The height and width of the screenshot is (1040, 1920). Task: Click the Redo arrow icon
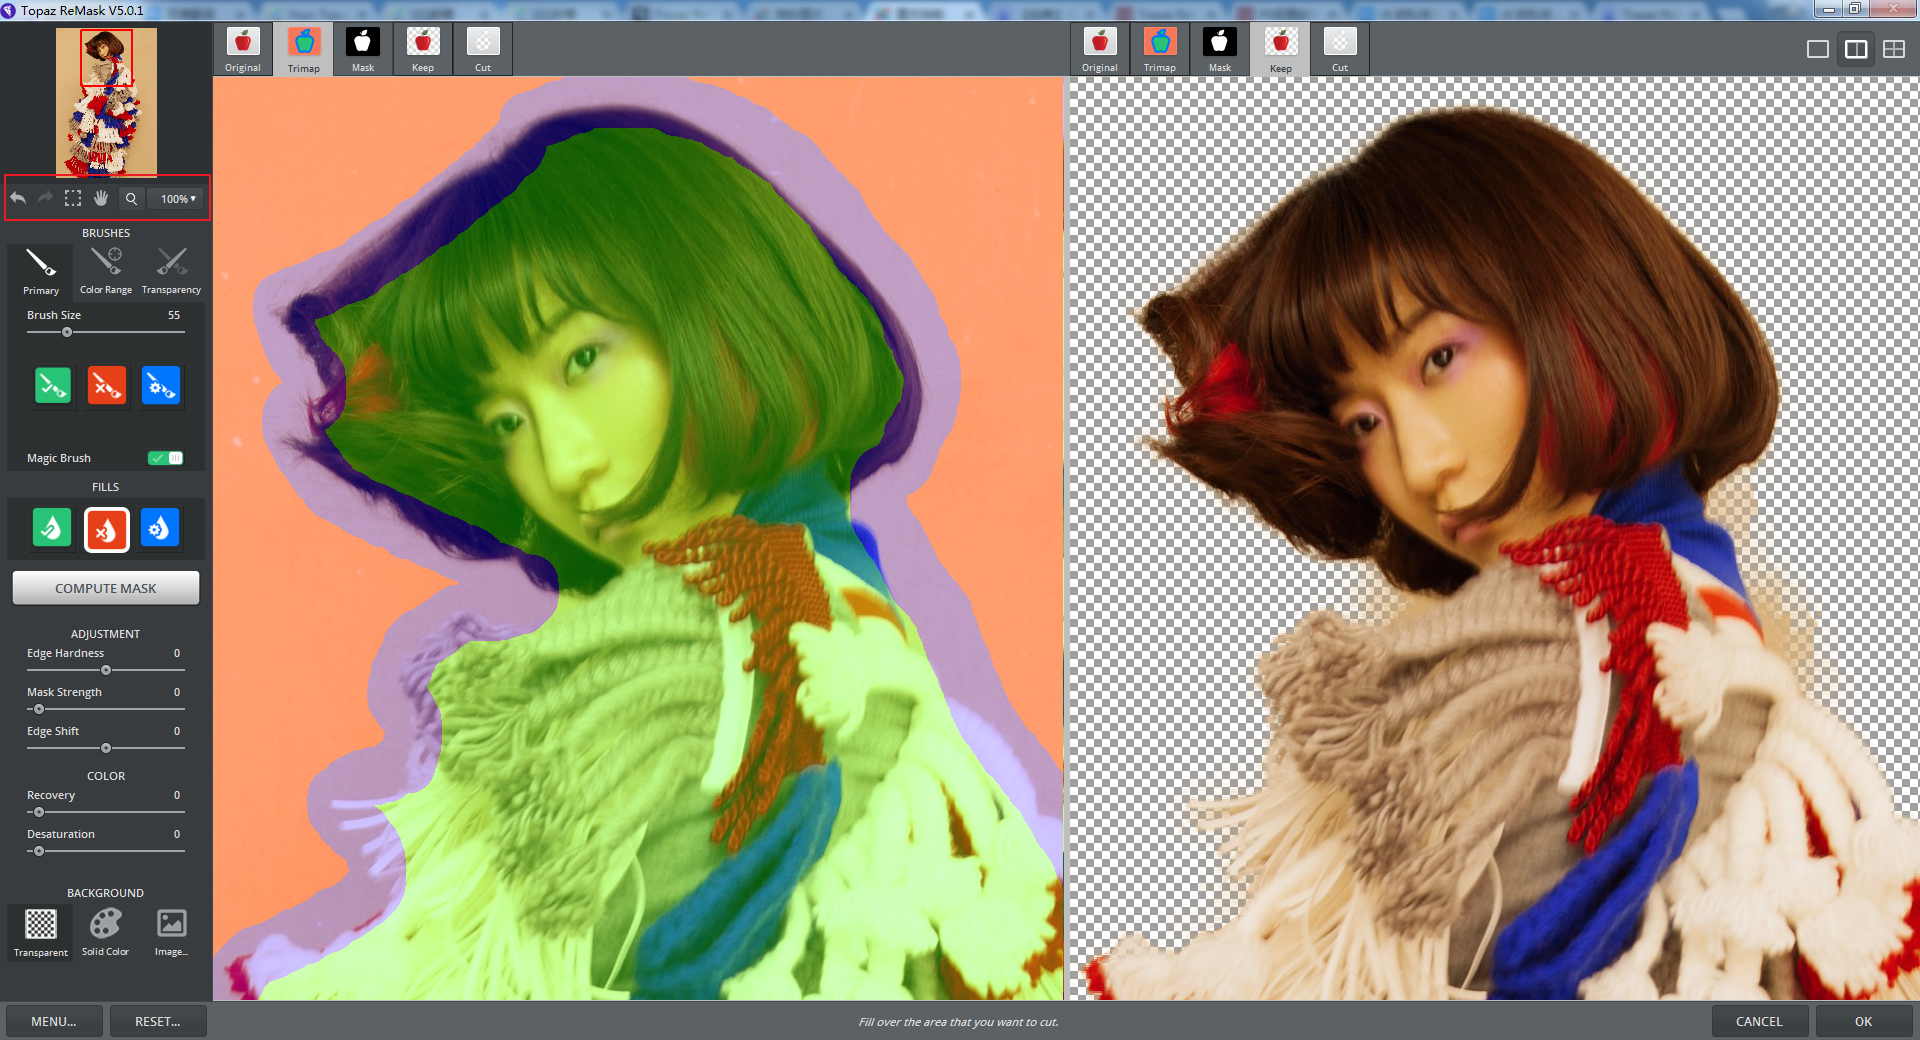click(x=45, y=198)
